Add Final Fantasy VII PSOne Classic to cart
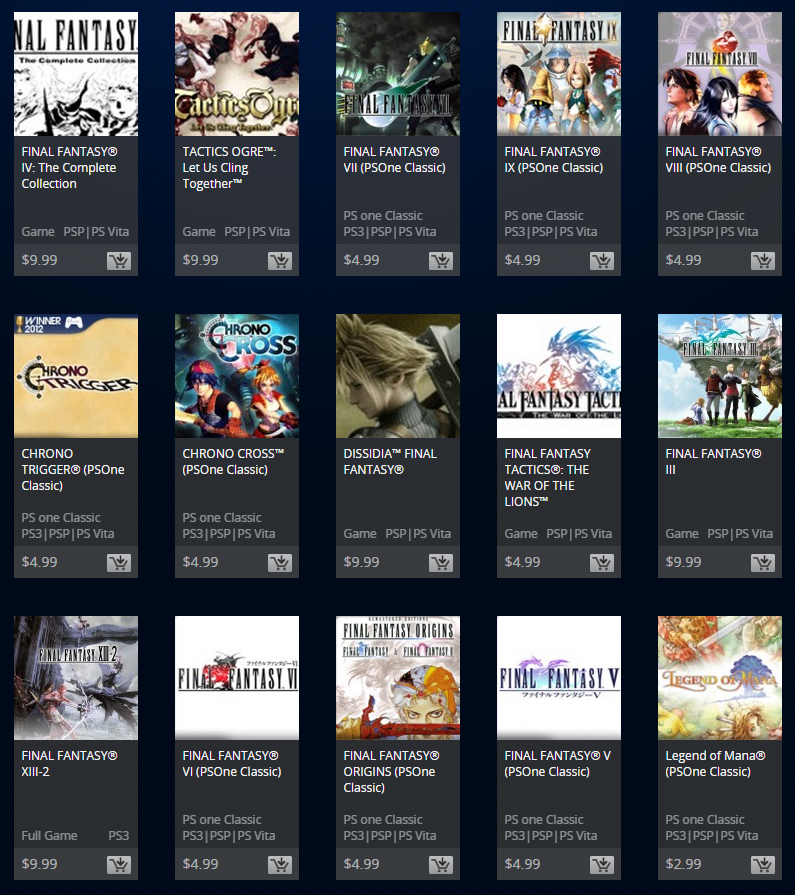Viewport: 795px width, 895px height. [x=441, y=261]
